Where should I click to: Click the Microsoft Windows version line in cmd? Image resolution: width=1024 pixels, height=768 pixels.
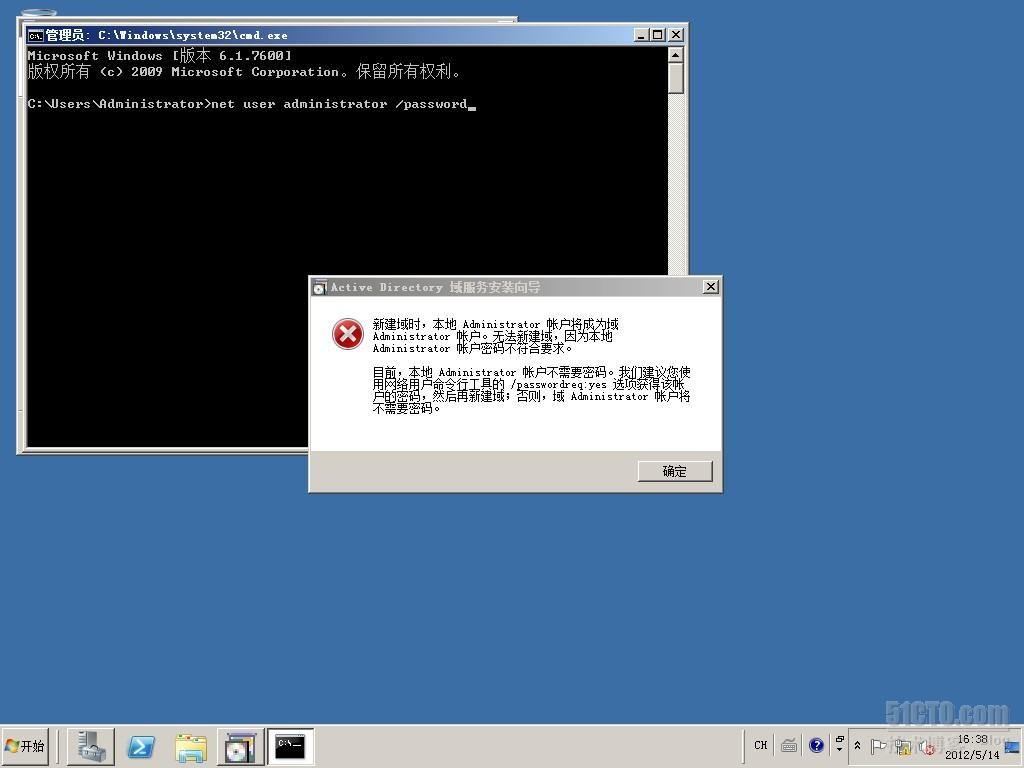pos(160,56)
